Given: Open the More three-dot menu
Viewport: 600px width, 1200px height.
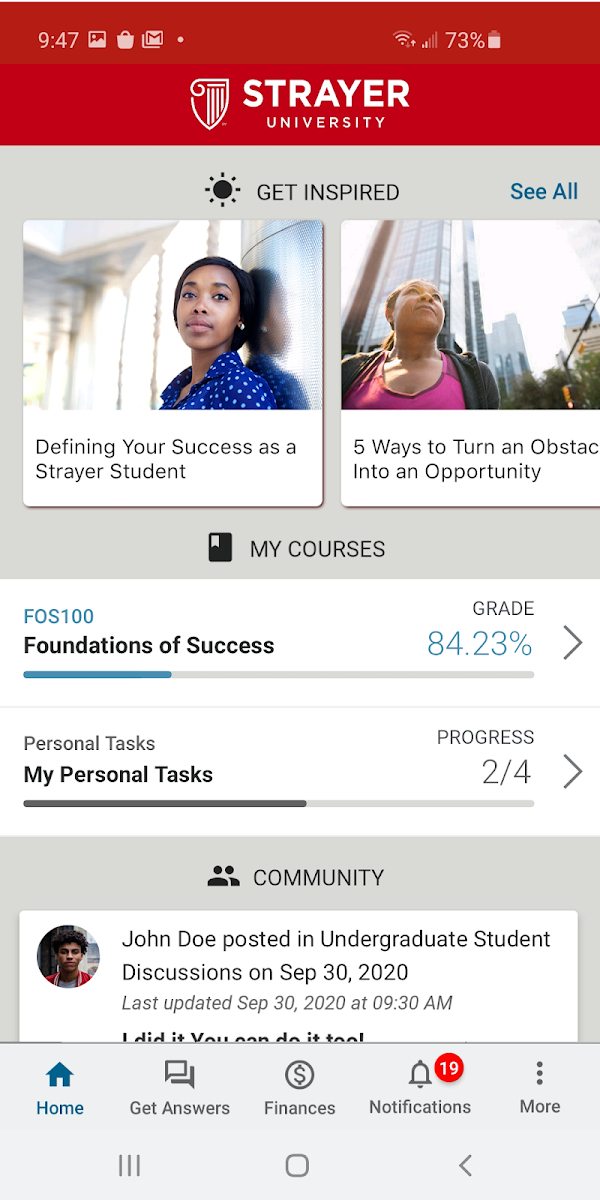Looking at the screenshot, I should point(539,1076).
